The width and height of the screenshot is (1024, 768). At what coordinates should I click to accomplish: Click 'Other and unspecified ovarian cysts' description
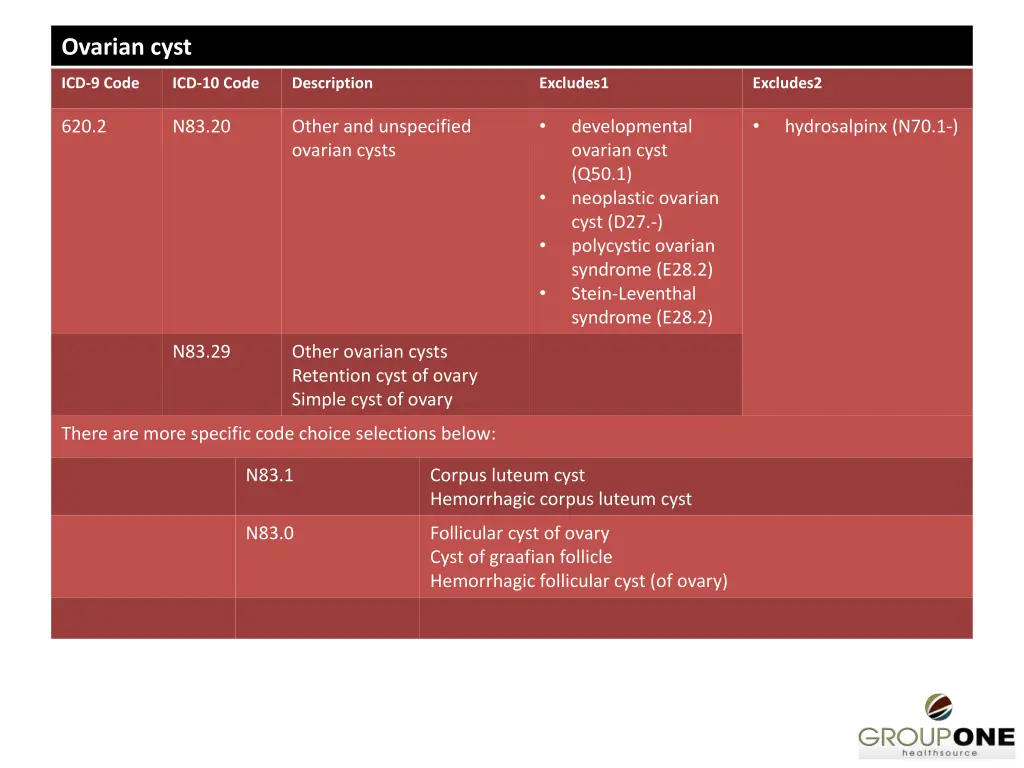(381, 138)
